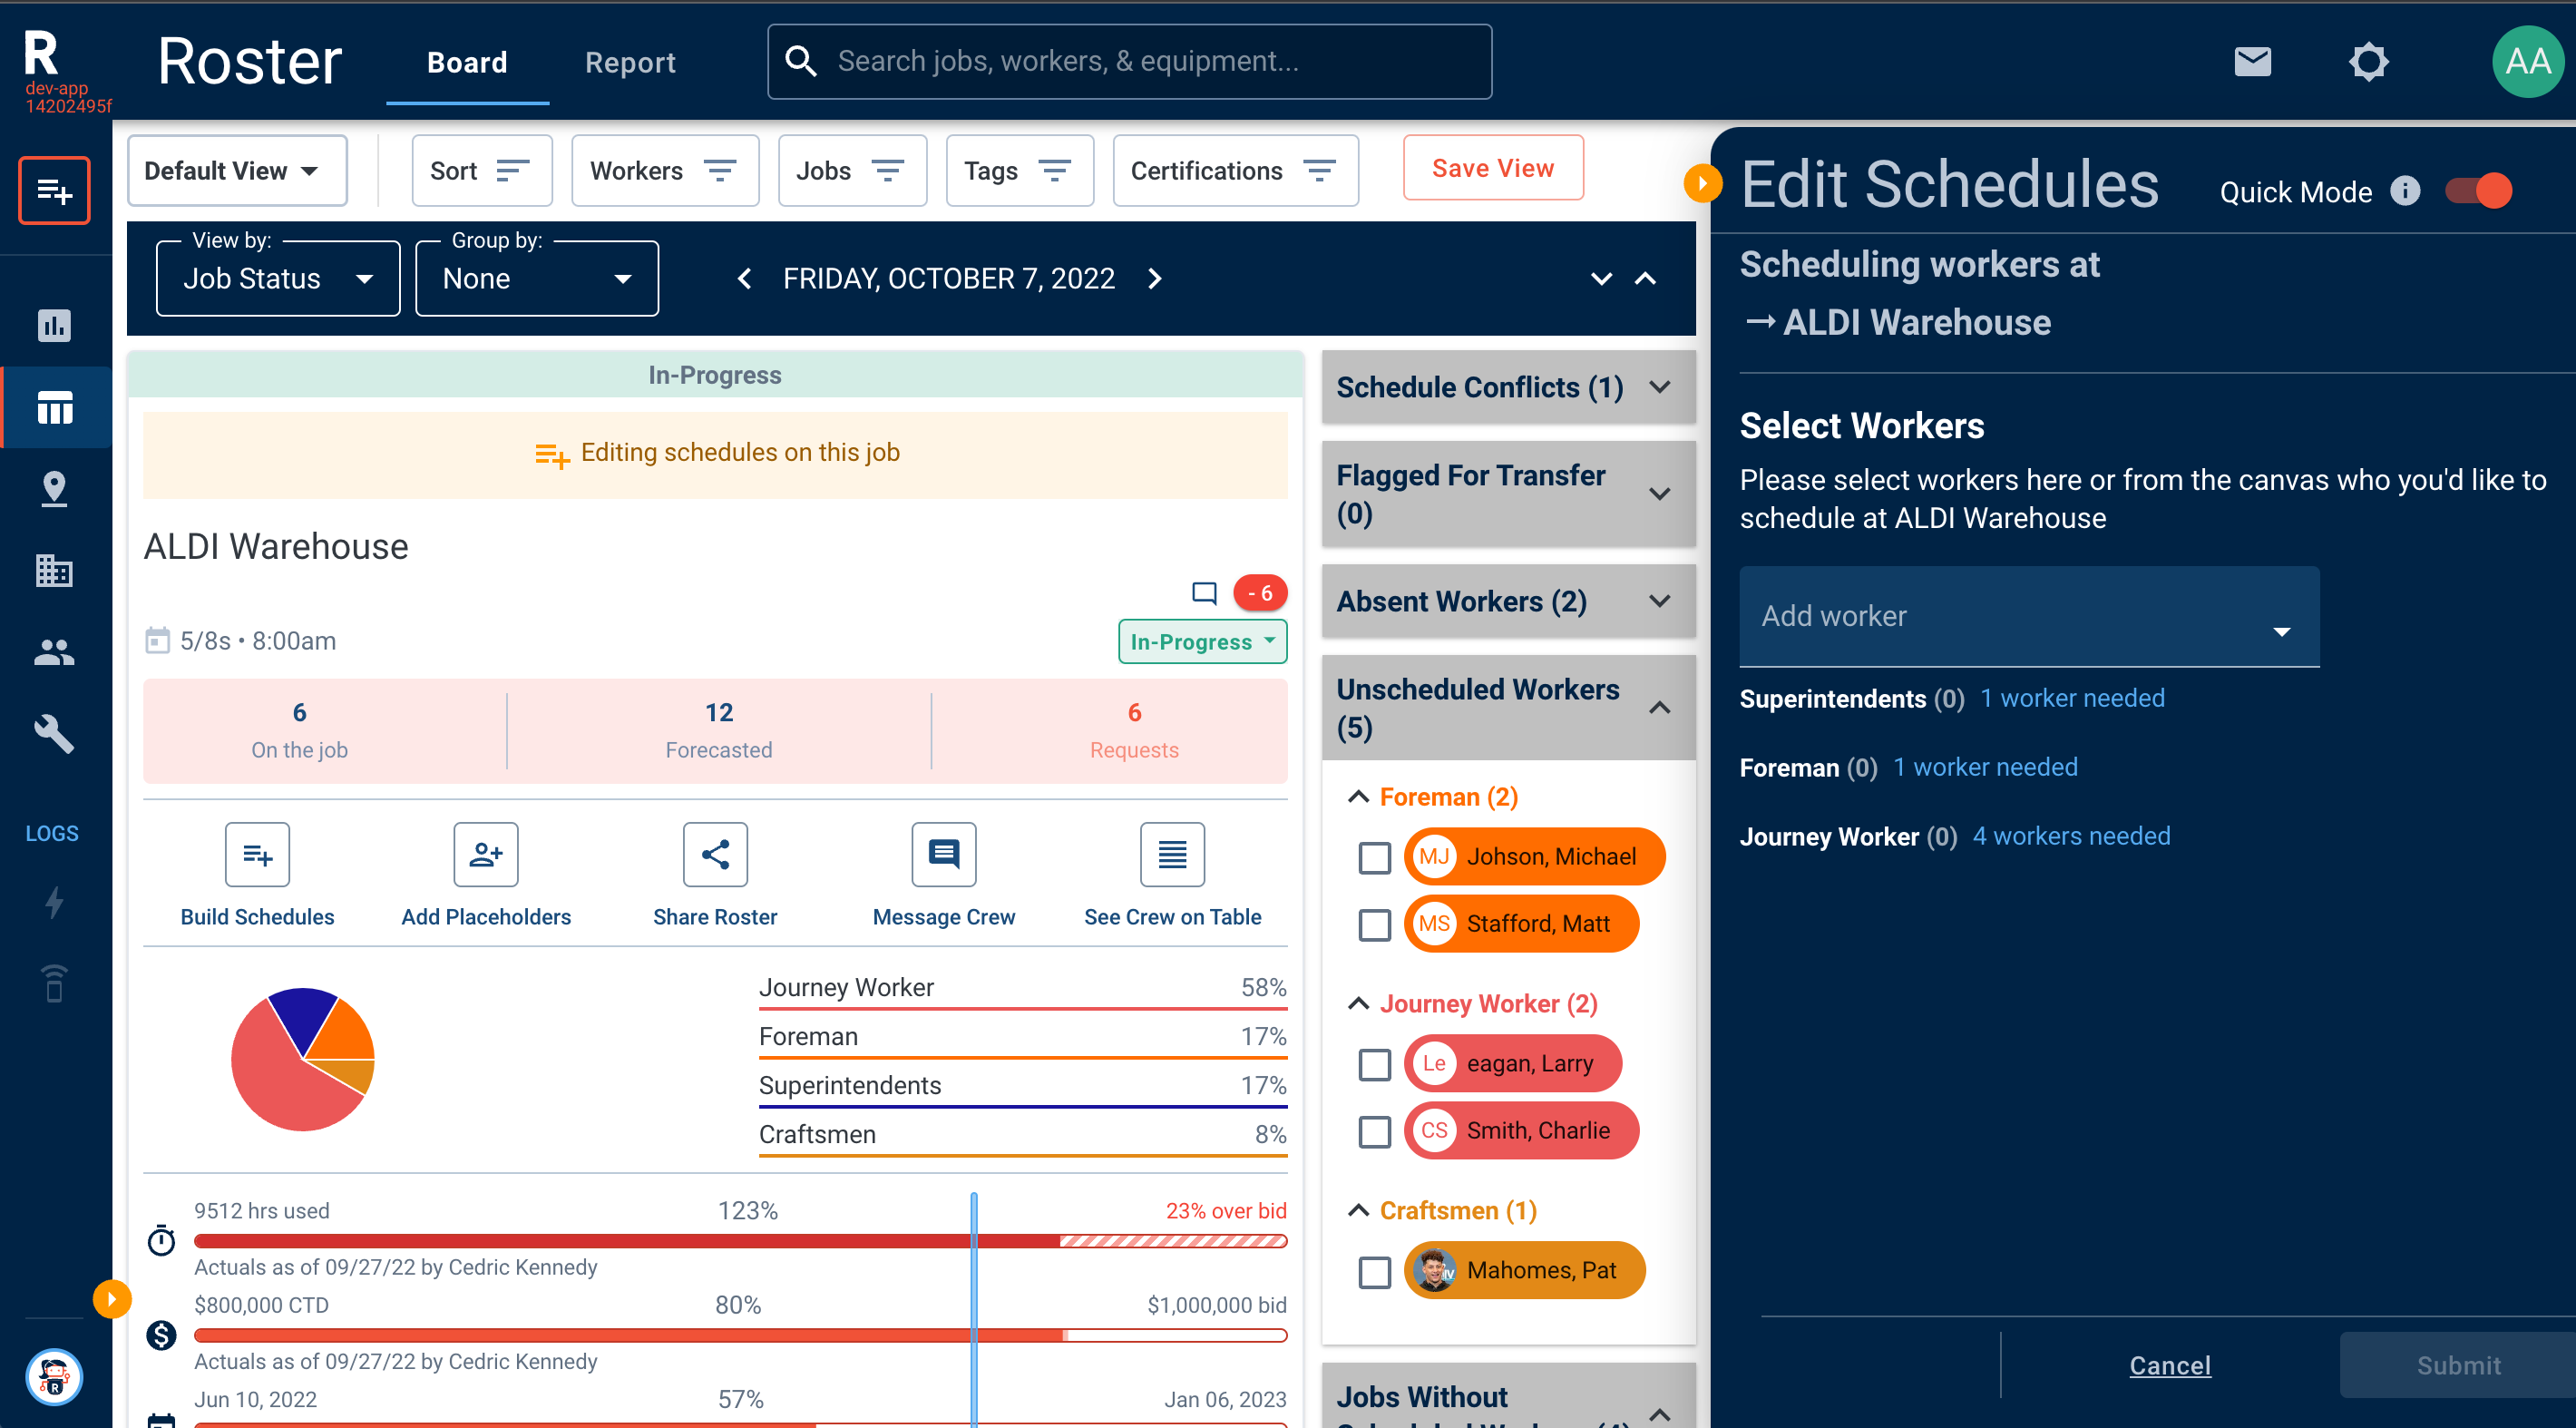Open the Sort filter menu
Image resolution: width=2576 pixels, height=1428 pixels.
point(481,171)
